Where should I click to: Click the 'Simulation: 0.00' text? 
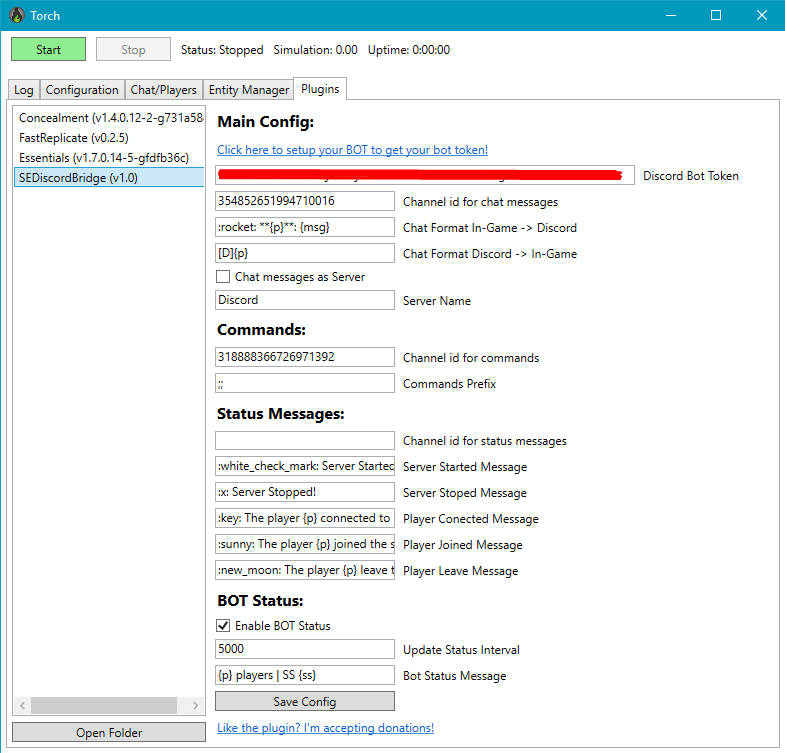pyautogui.click(x=315, y=50)
